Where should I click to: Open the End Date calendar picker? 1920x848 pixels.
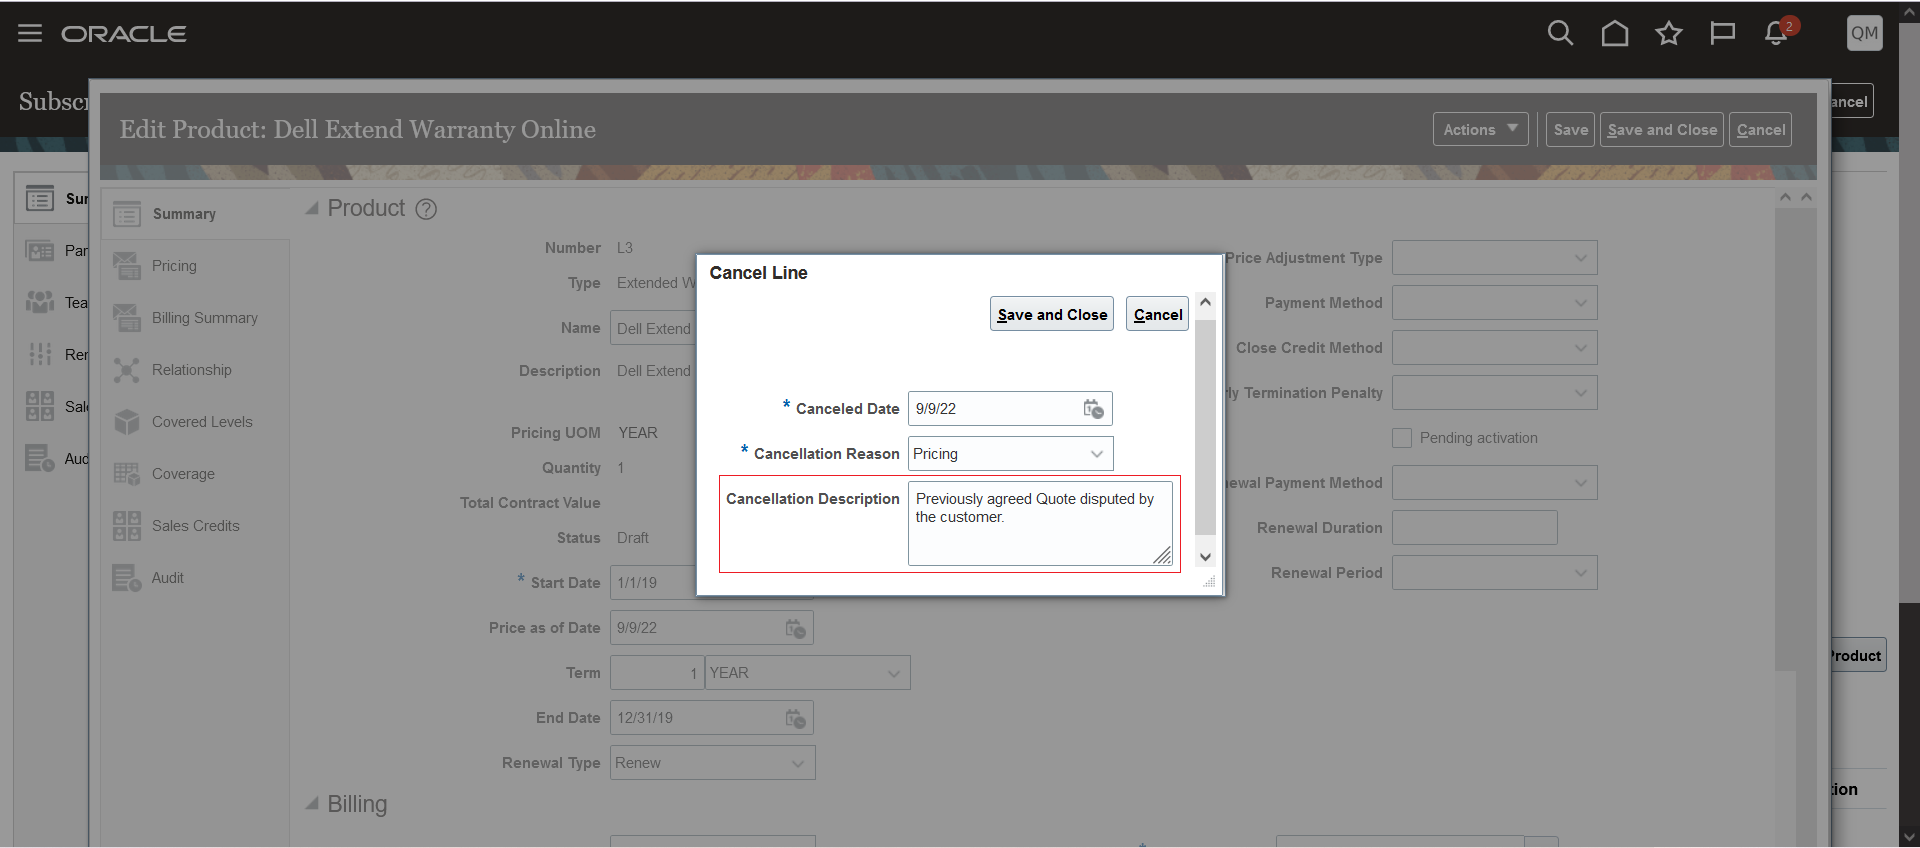click(795, 718)
